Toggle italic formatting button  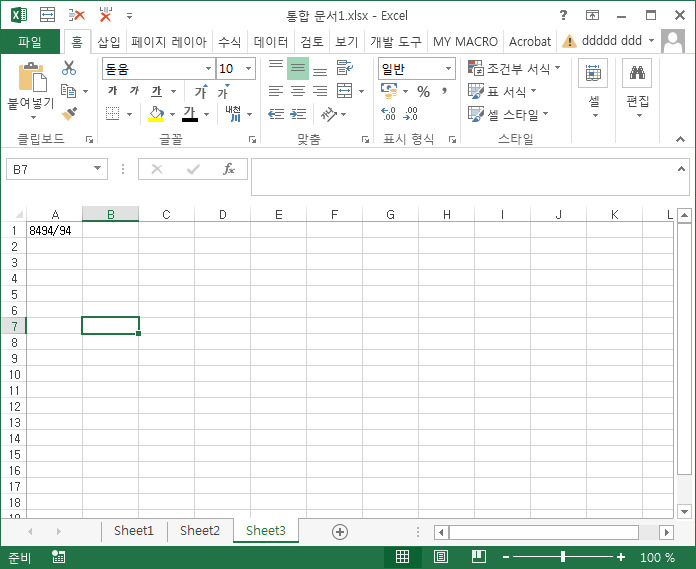(134, 91)
